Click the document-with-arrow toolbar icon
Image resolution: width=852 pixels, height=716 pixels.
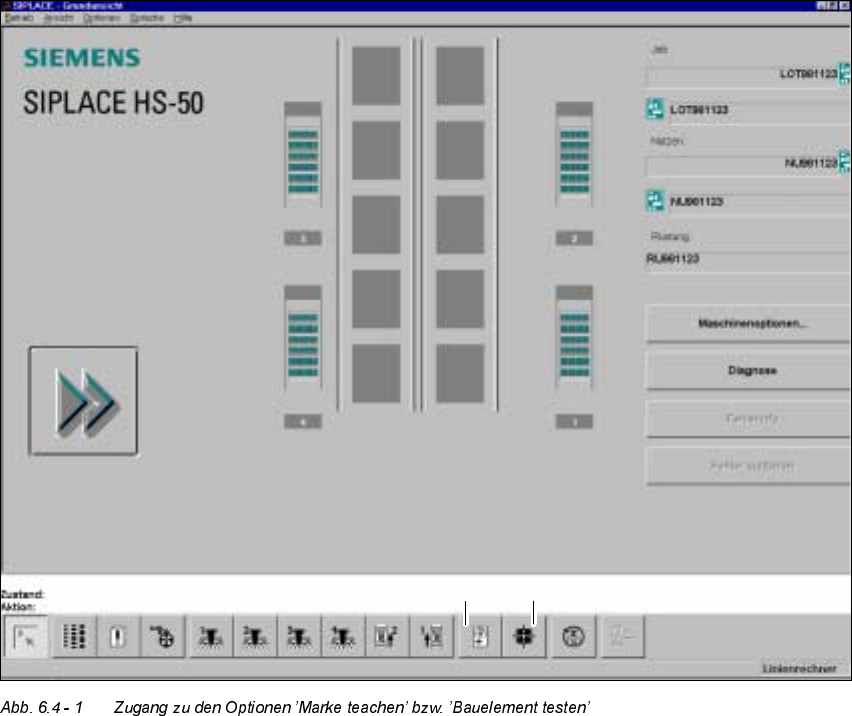click(480, 636)
